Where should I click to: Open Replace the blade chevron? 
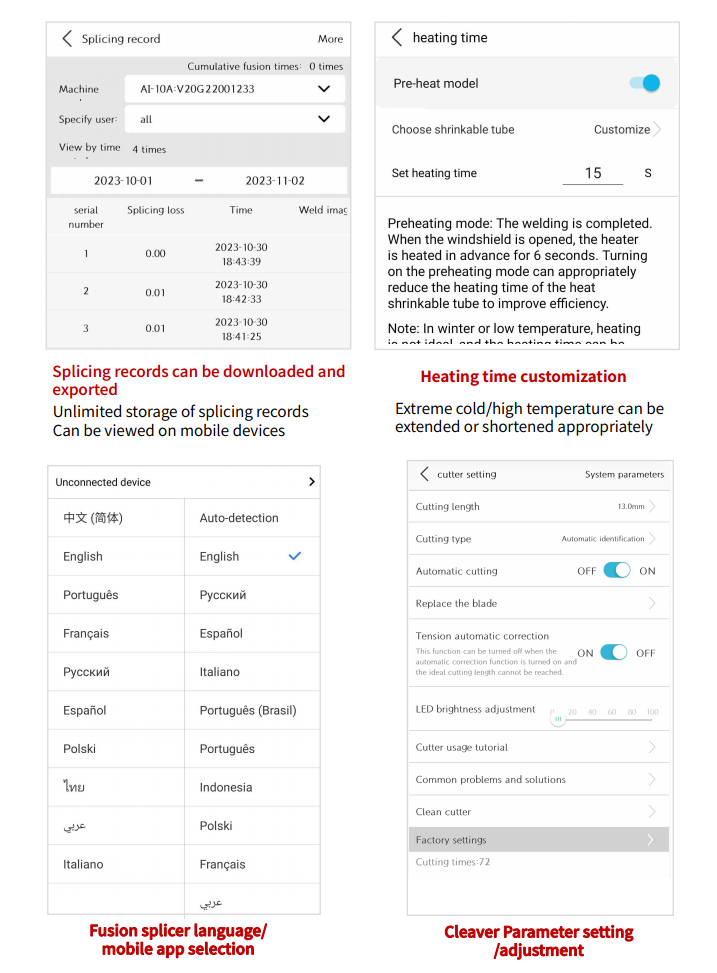pos(652,604)
